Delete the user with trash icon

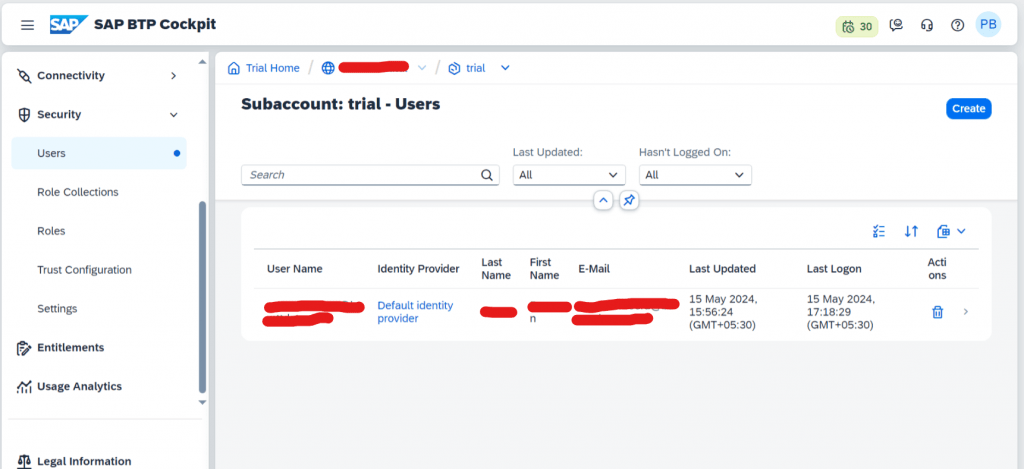(937, 312)
